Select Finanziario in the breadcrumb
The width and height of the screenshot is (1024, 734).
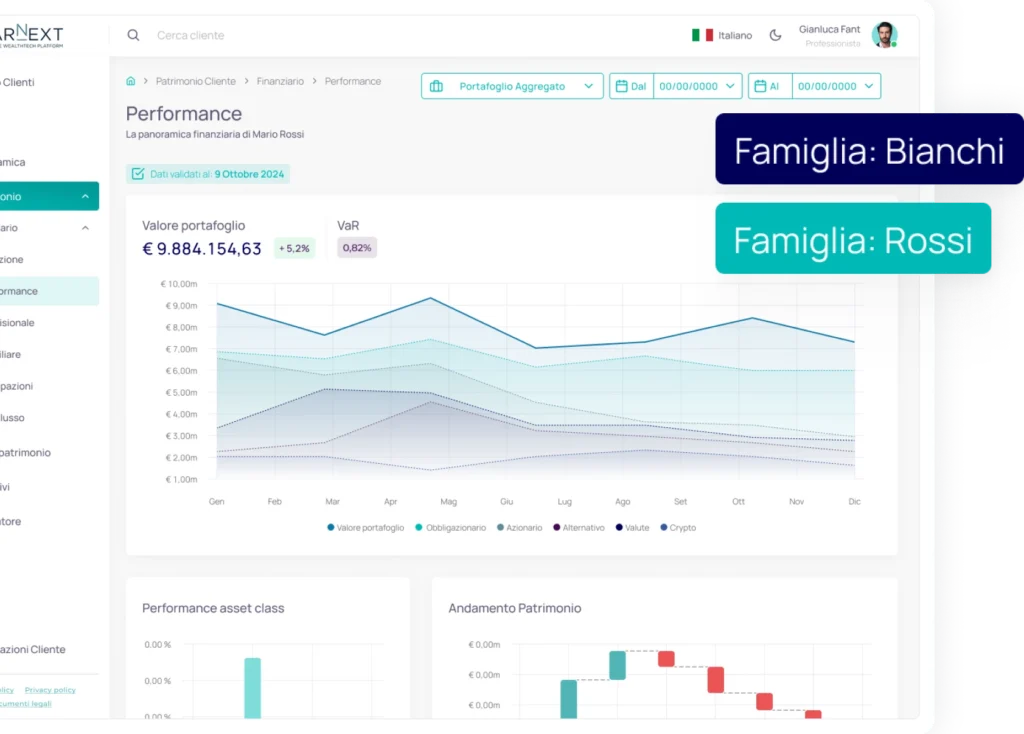click(280, 81)
